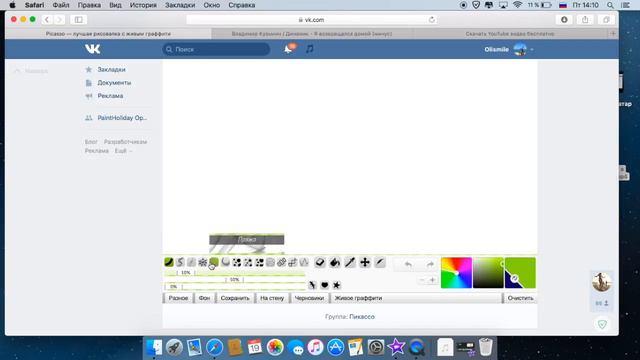
Task: Expand the Olismile profile menu
Action: pyautogui.click(x=509, y=49)
